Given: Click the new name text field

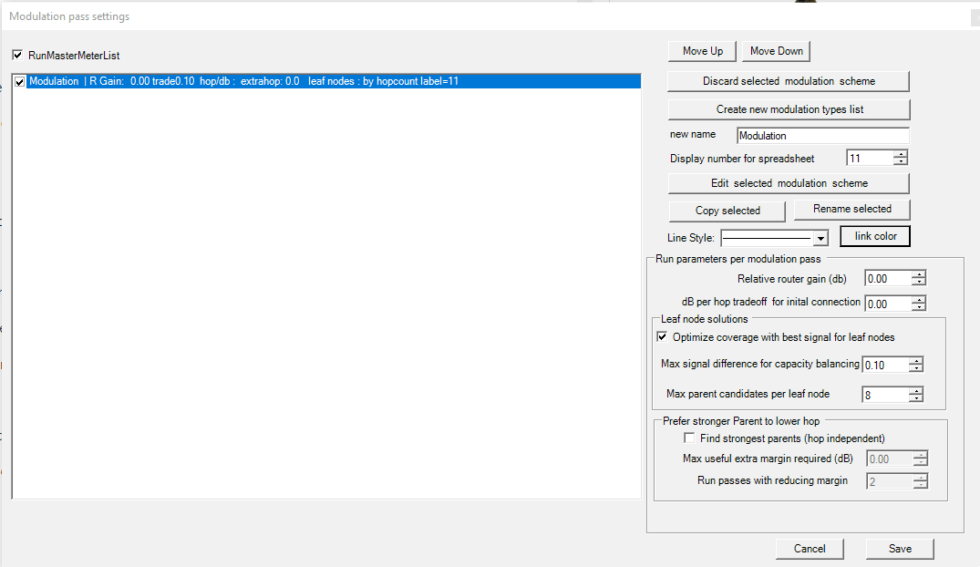Looking at the screenshot, I should click(822, 135).
